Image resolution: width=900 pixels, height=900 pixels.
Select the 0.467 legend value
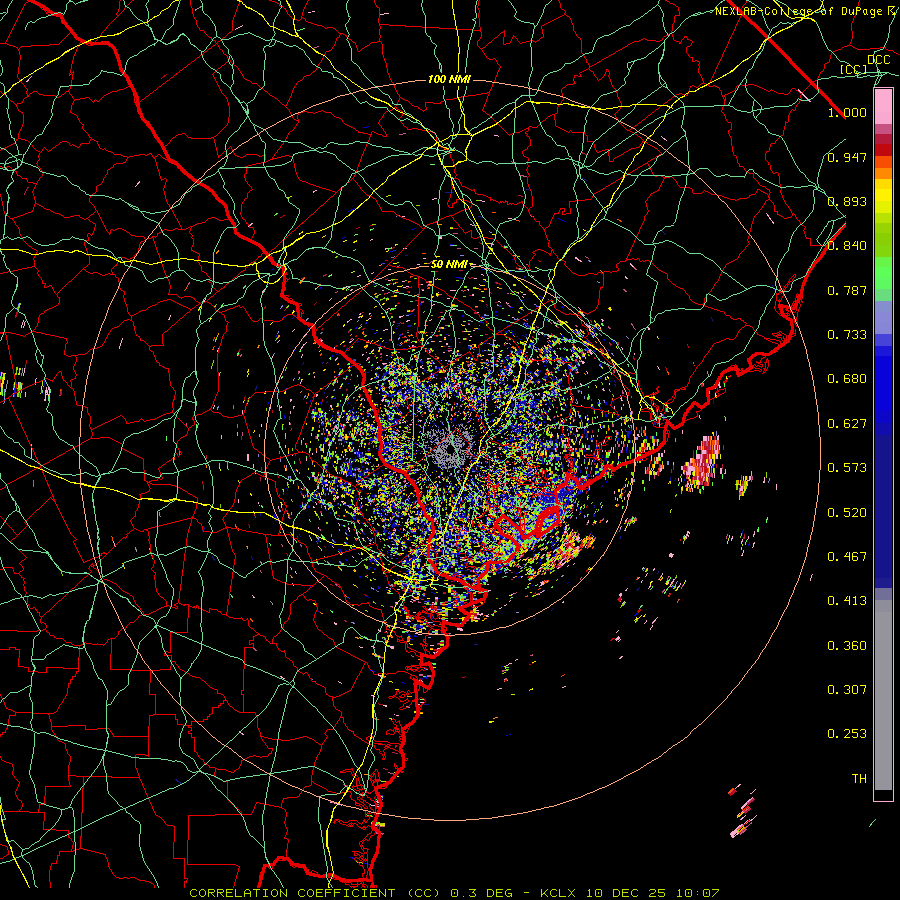point(847,557)
